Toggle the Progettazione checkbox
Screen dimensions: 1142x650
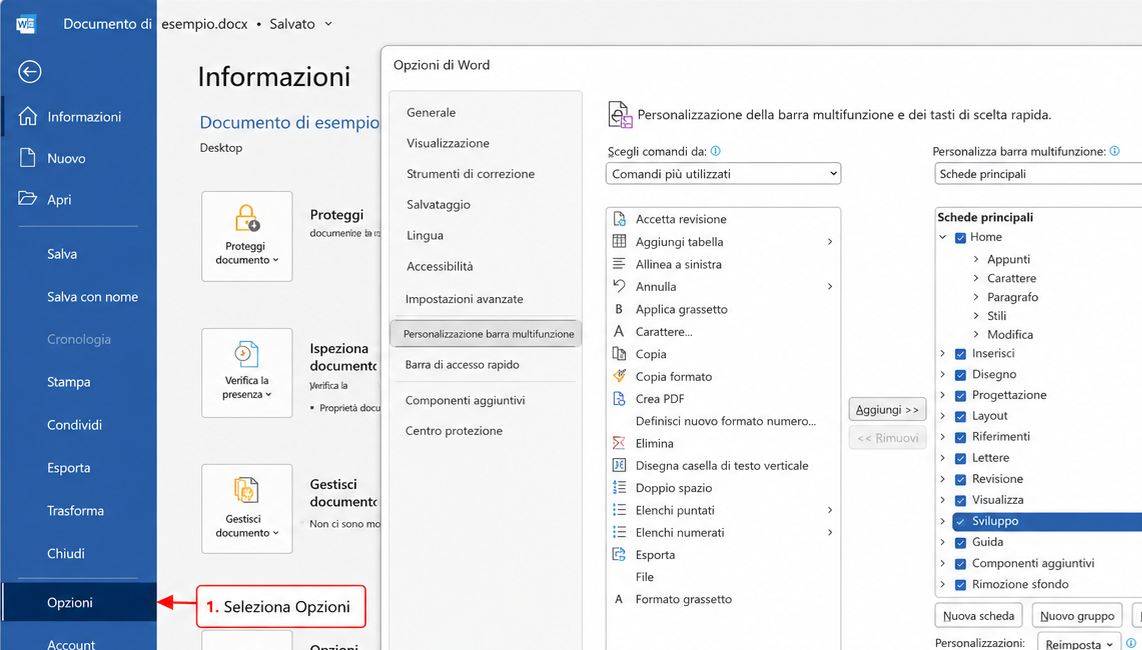(960, 396)
